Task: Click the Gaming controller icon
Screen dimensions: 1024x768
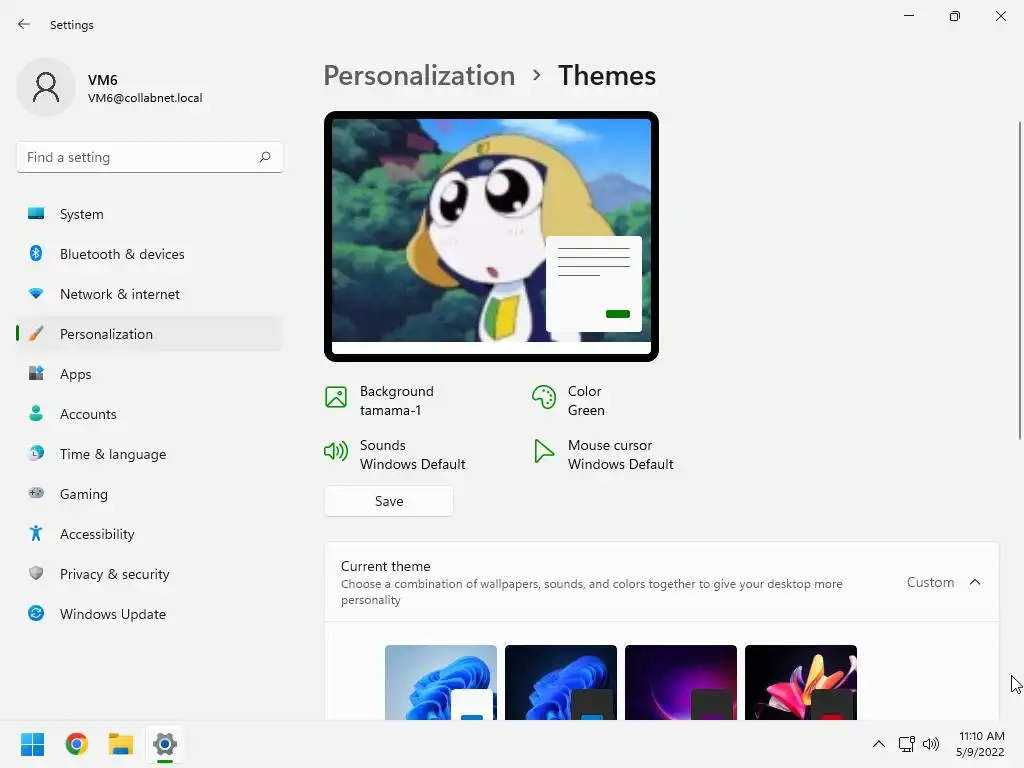Action: click(x=36, y=493)
